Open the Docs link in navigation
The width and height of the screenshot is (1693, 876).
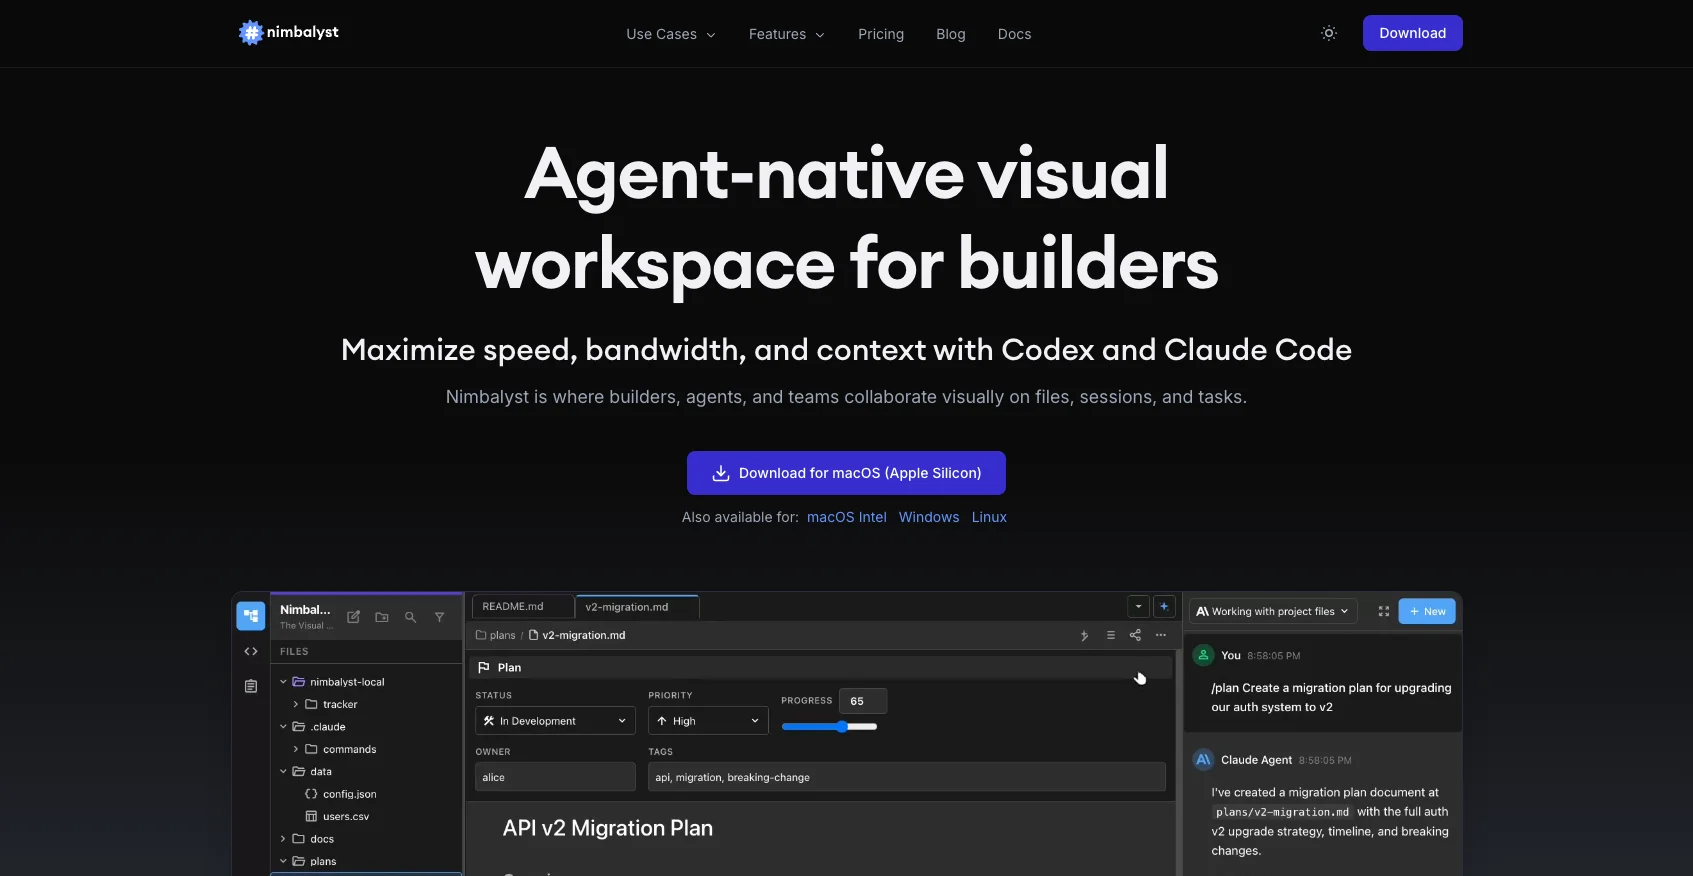pos(1014,34)
